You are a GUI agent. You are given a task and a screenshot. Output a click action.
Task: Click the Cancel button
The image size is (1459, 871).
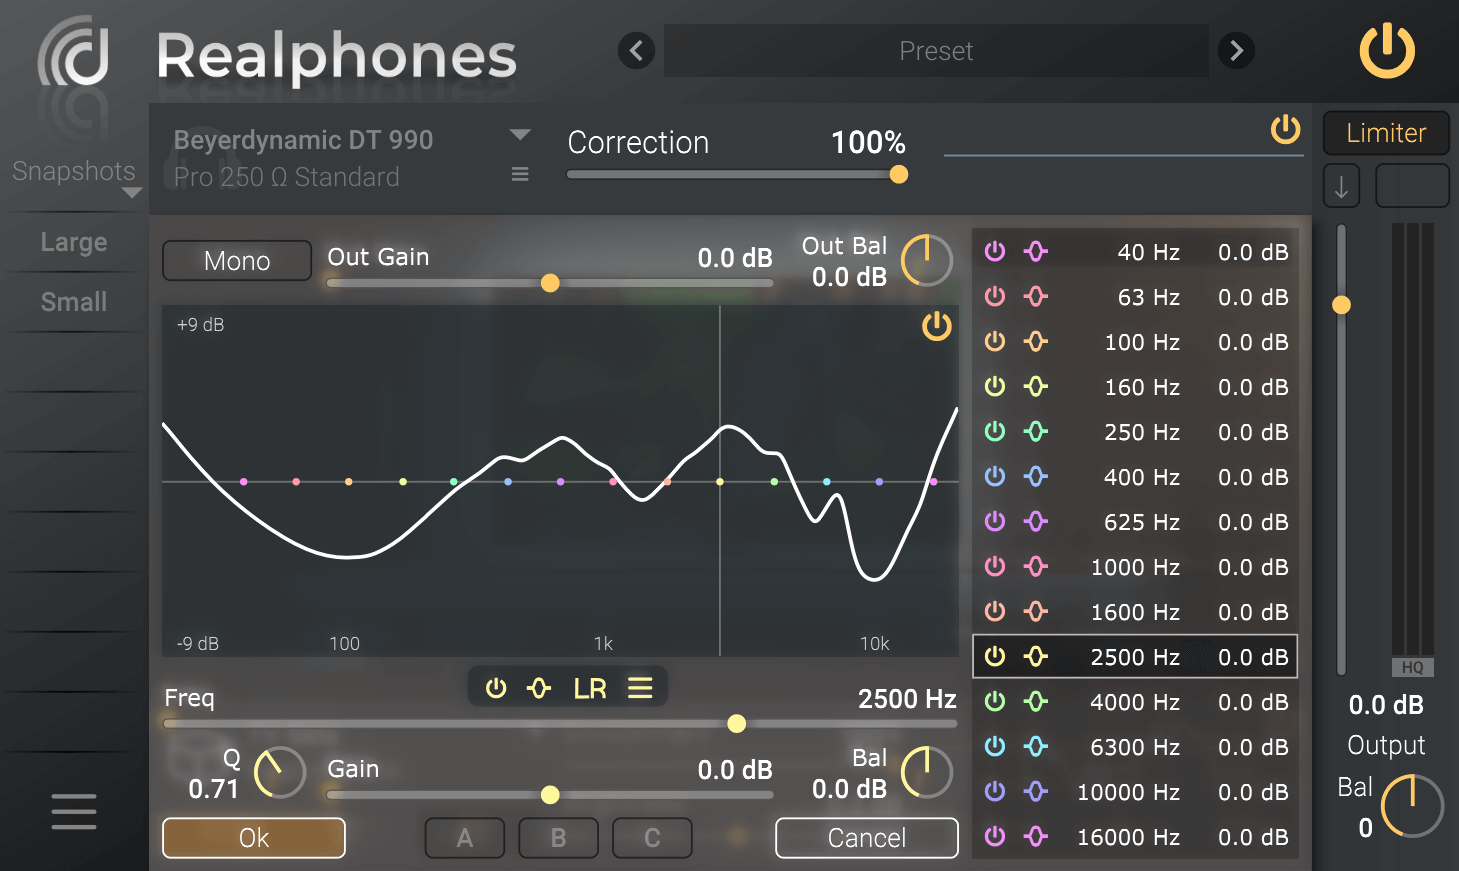pos(867,838)
